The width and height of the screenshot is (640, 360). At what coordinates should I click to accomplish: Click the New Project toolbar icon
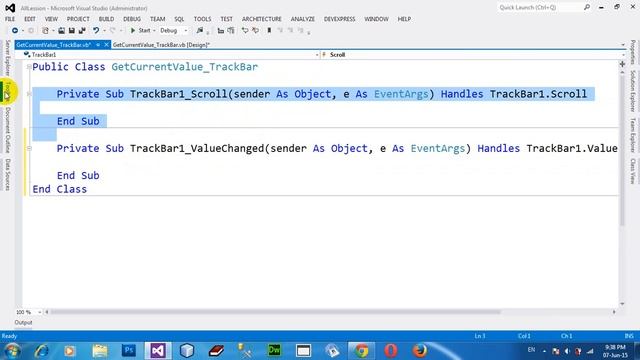(x=45, y=31)
